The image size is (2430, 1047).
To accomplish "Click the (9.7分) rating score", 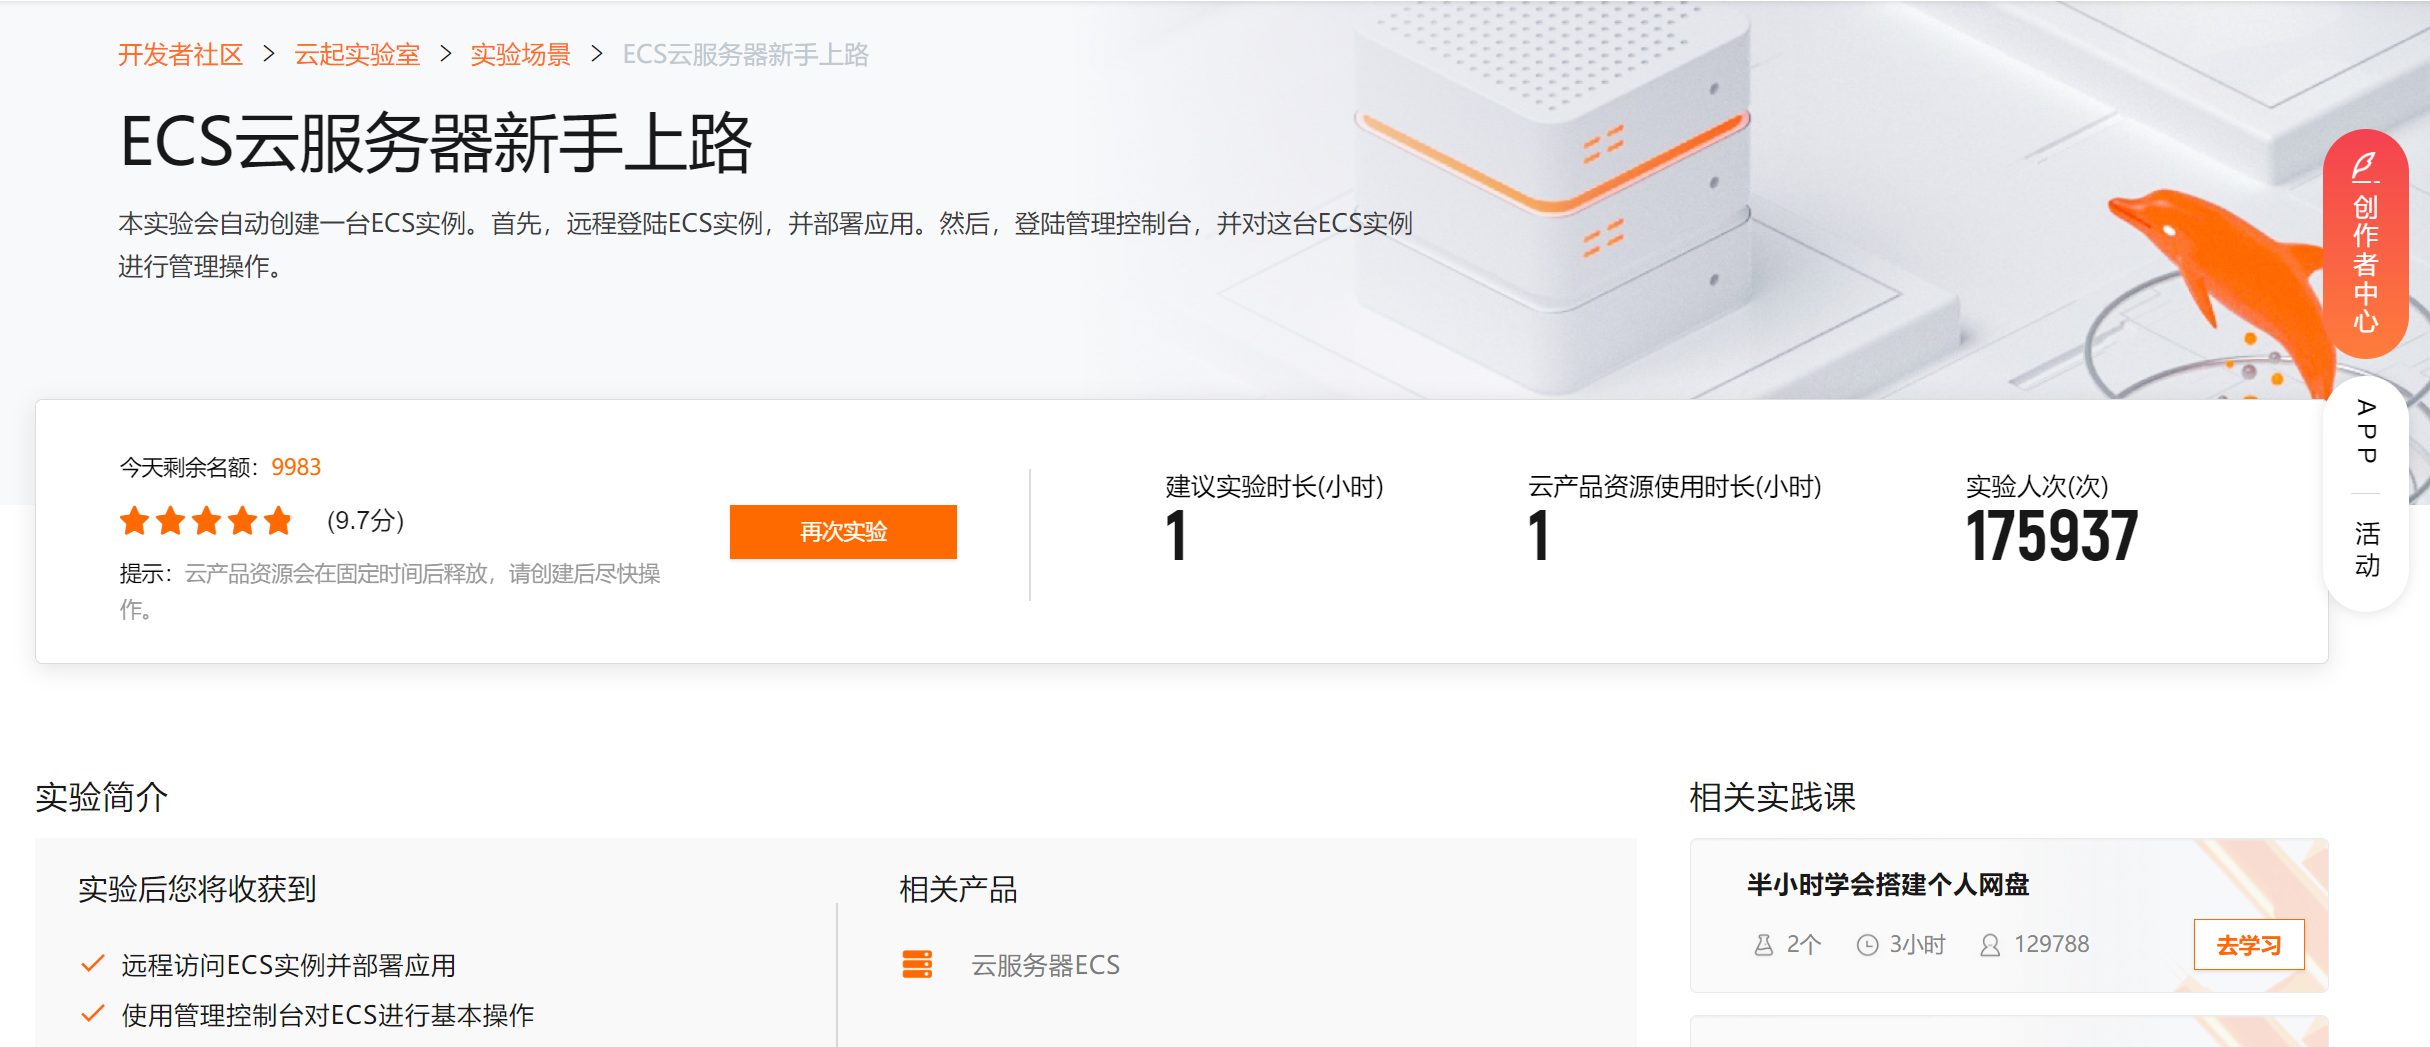I will click(365, 520).
